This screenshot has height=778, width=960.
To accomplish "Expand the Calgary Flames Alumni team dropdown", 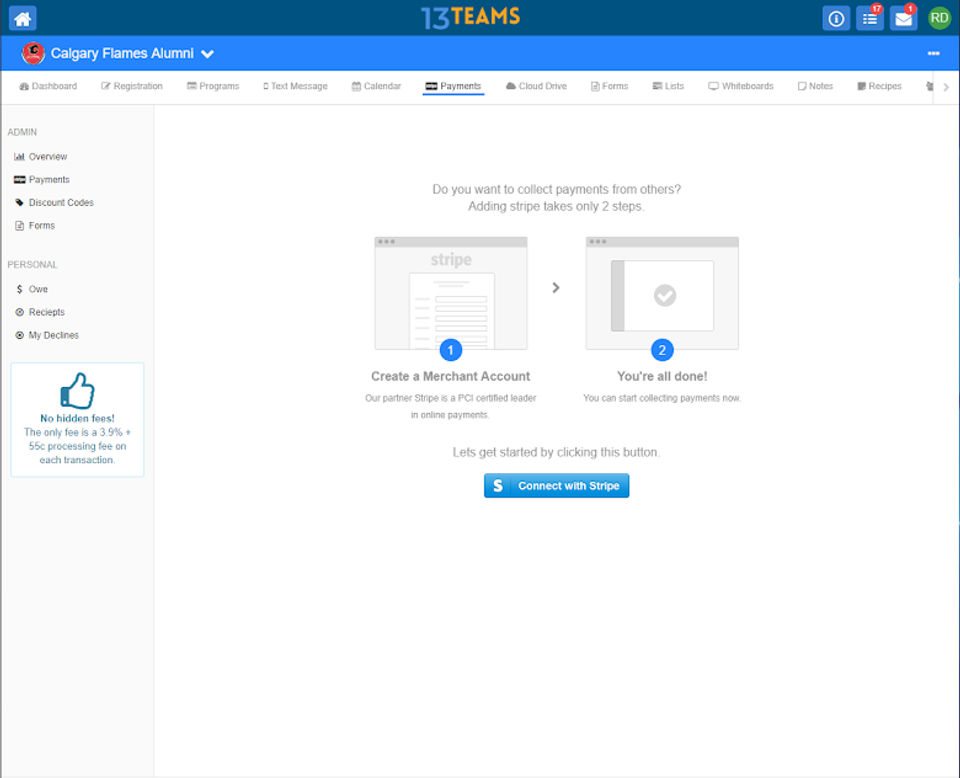I will click(x=208, y=54).
